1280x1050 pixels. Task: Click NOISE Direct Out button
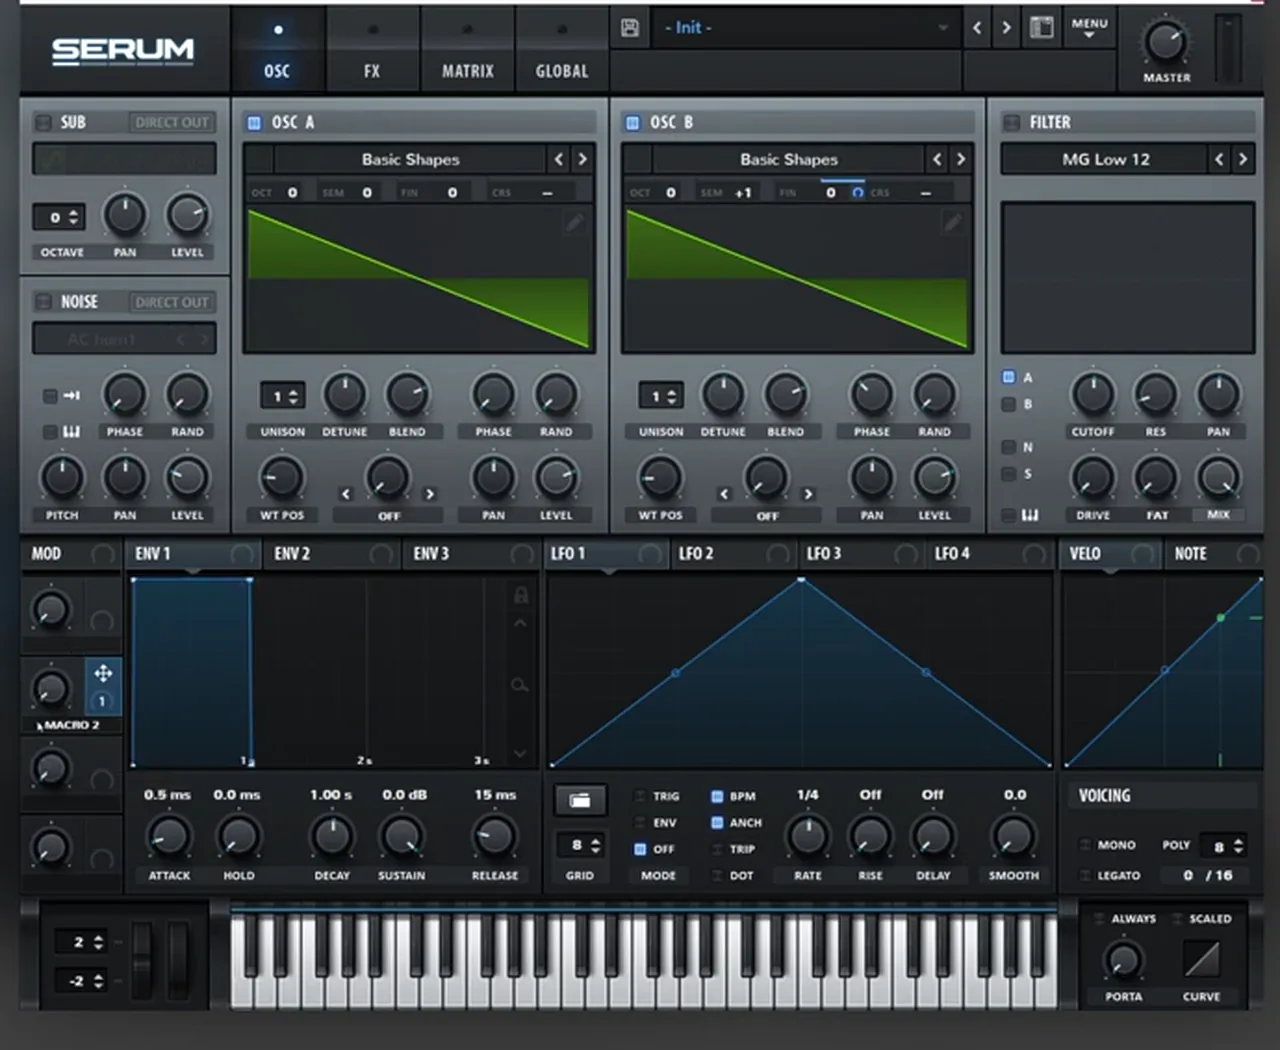pyautogui.click(x=172, y=301)
